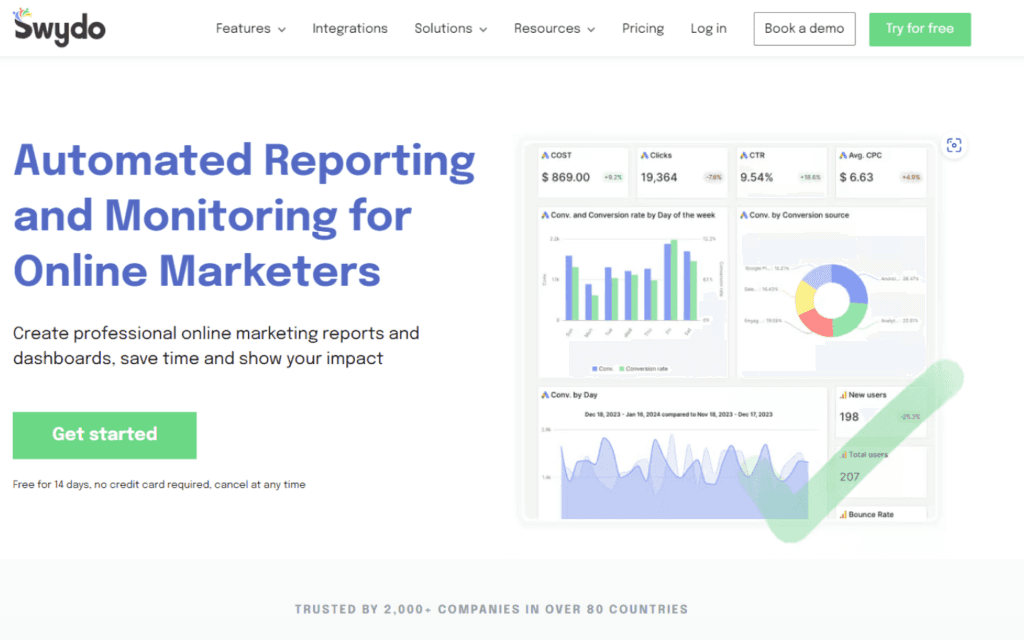Click the 9.54% CTR value
This screenshot has height=640, width=1024.
(756, 177)
